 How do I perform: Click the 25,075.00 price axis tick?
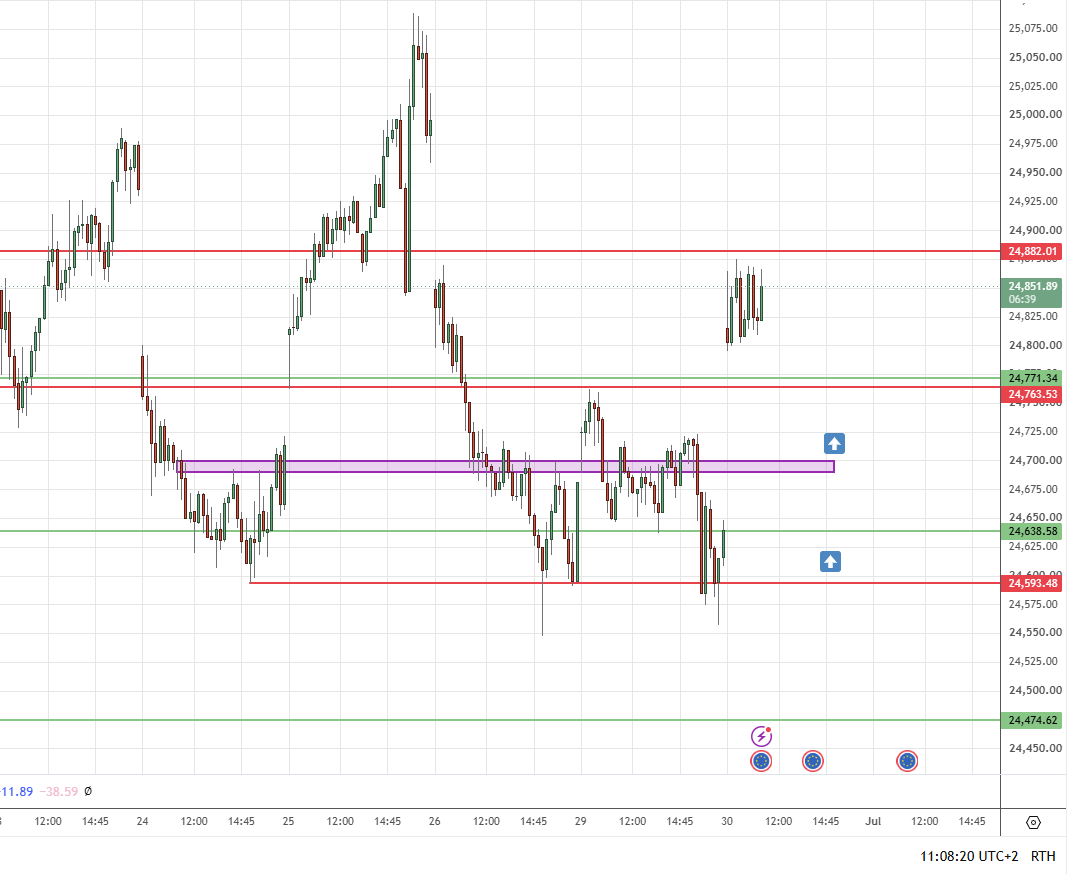(1035, 29)
